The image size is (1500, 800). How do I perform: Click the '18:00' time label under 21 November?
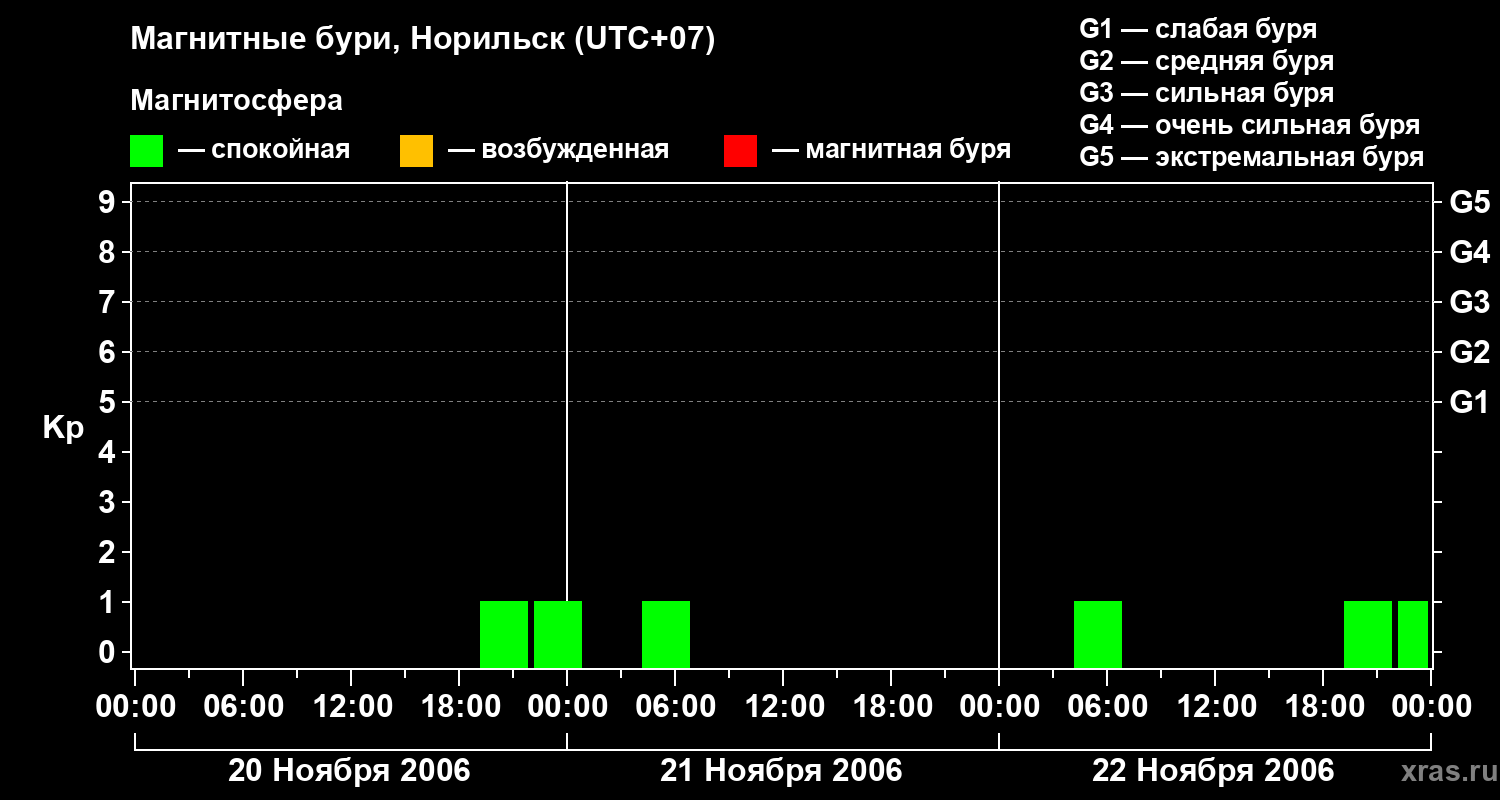click(x=891, y=707)
